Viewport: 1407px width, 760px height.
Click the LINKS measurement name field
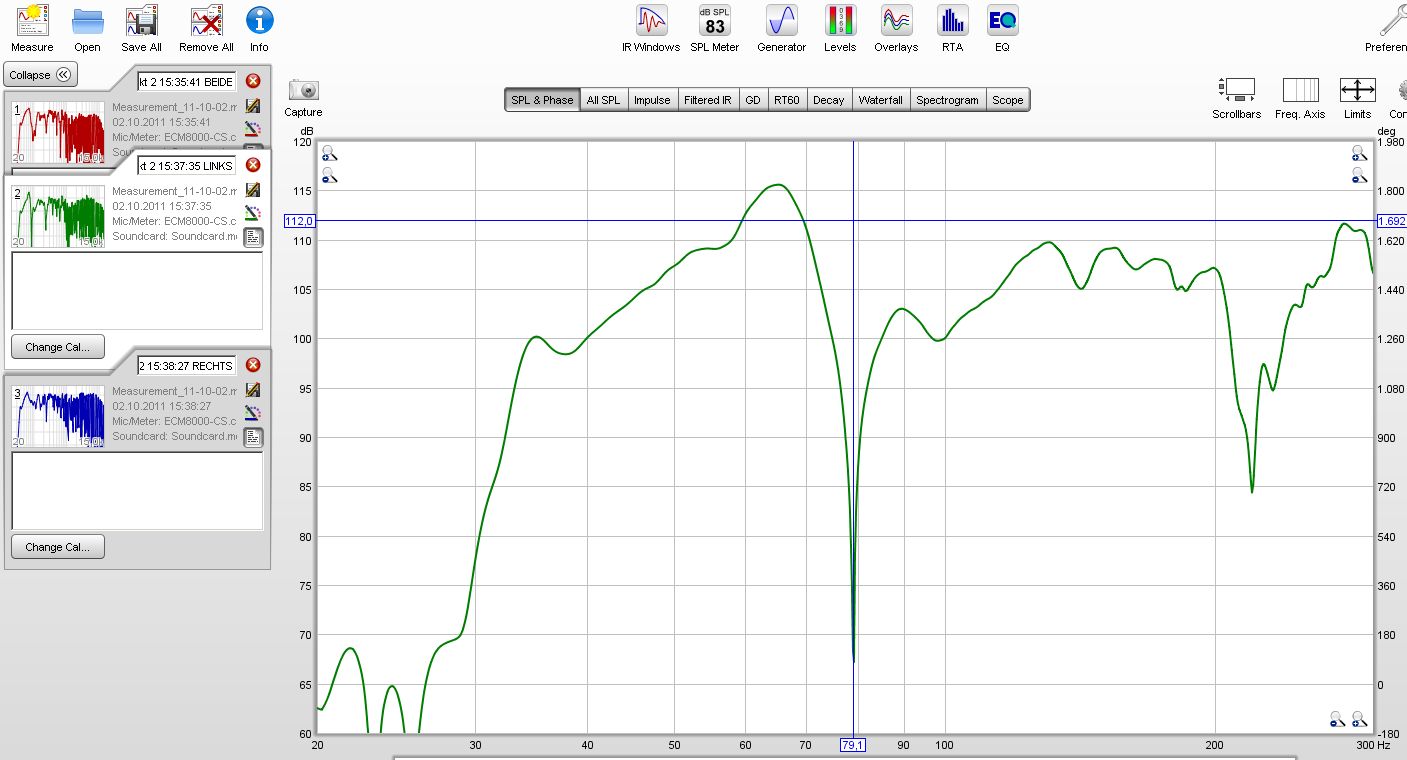(186, 165)
